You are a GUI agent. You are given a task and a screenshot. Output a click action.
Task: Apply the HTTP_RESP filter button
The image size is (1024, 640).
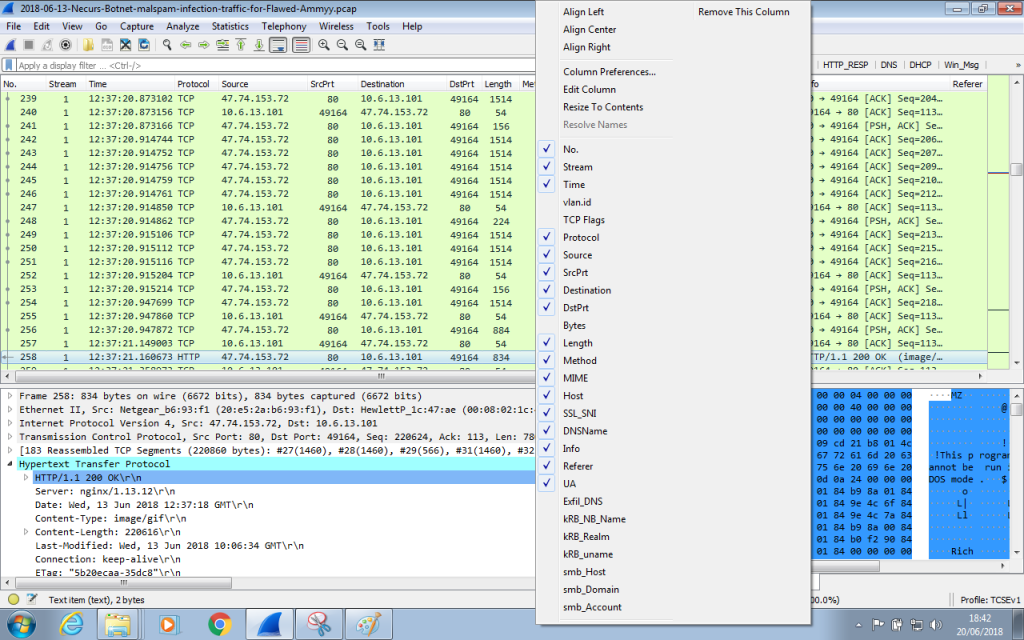(845, 65)
